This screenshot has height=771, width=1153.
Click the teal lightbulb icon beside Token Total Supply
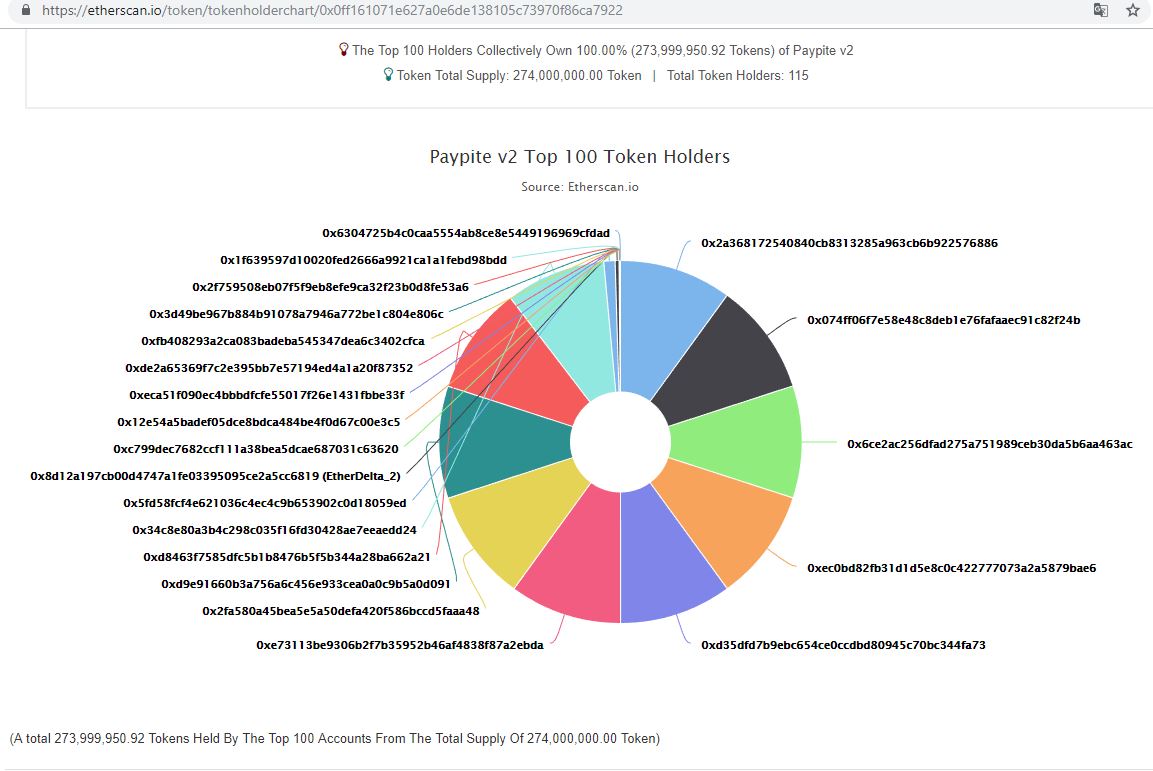[x=388, y=75]
